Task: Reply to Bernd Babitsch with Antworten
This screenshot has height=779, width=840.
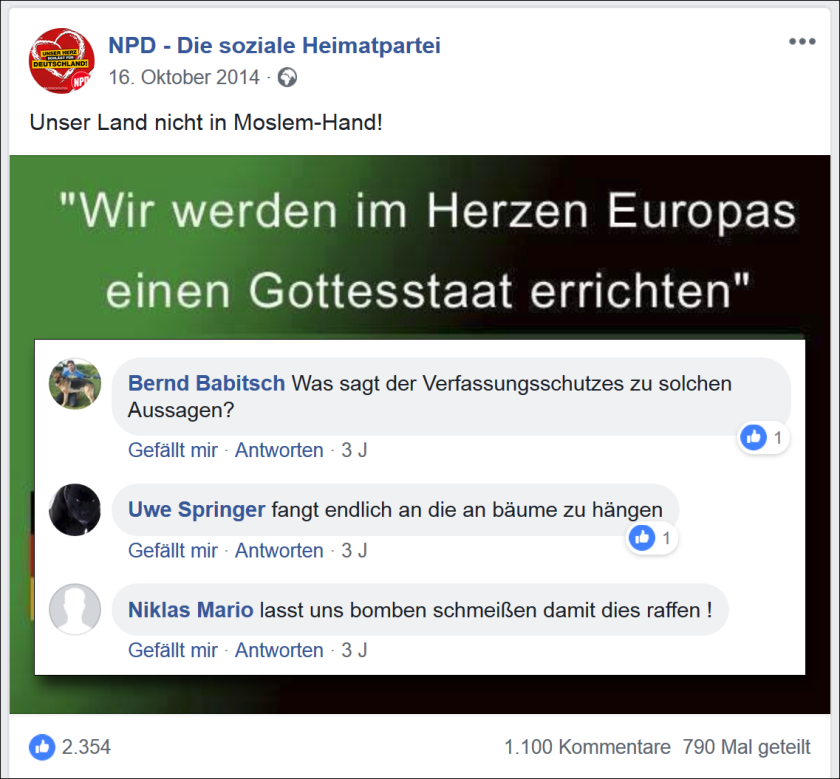Action: click(279, 450)
